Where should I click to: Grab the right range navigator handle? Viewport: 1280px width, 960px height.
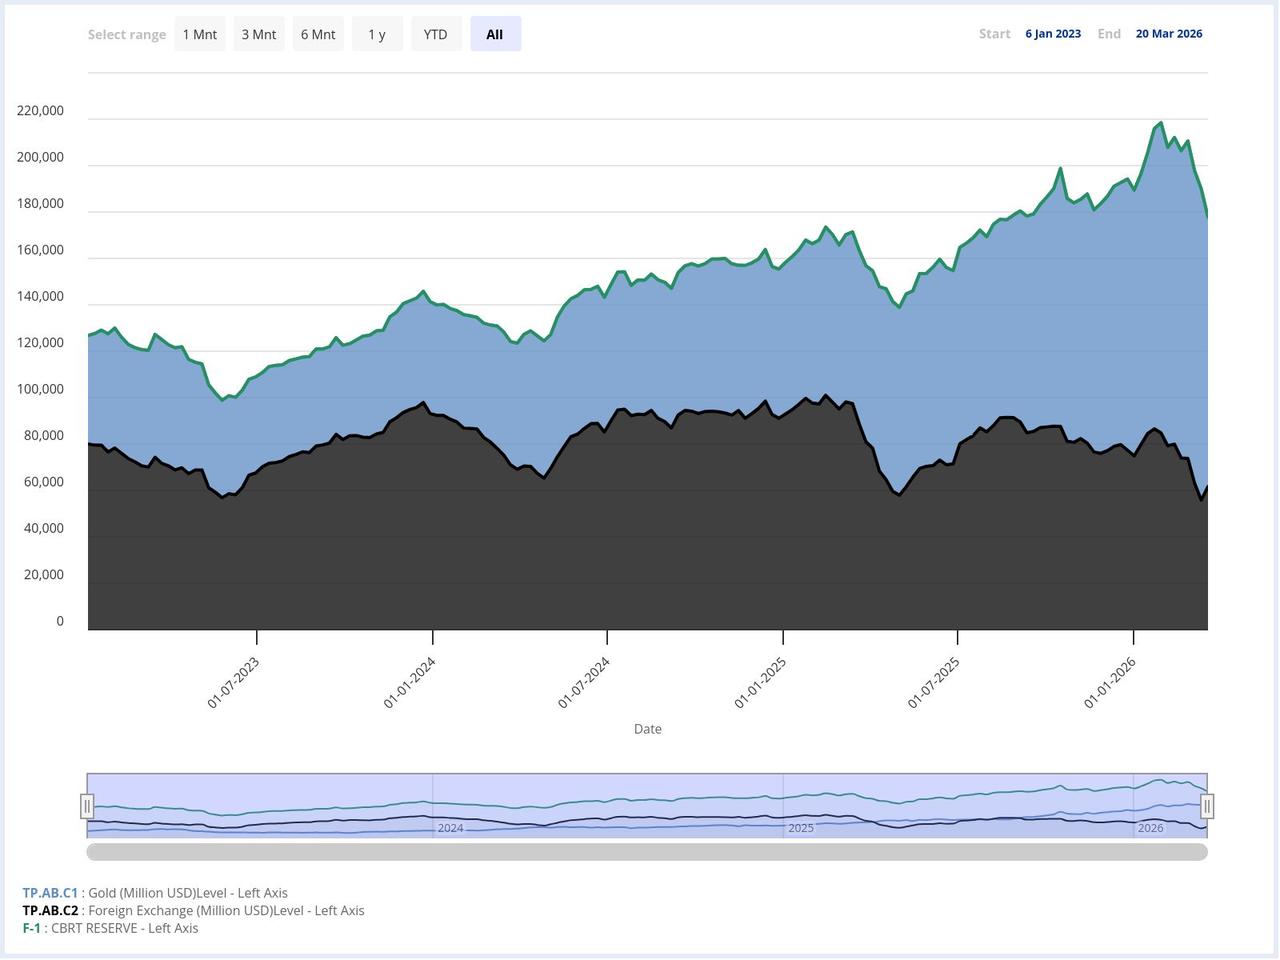[1207, 805]
